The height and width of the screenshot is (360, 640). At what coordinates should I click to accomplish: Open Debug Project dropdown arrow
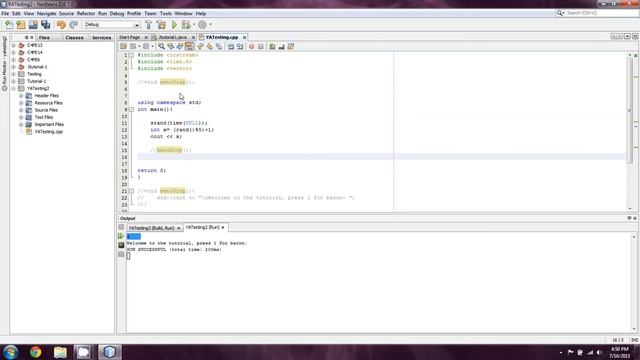[193, 25]
